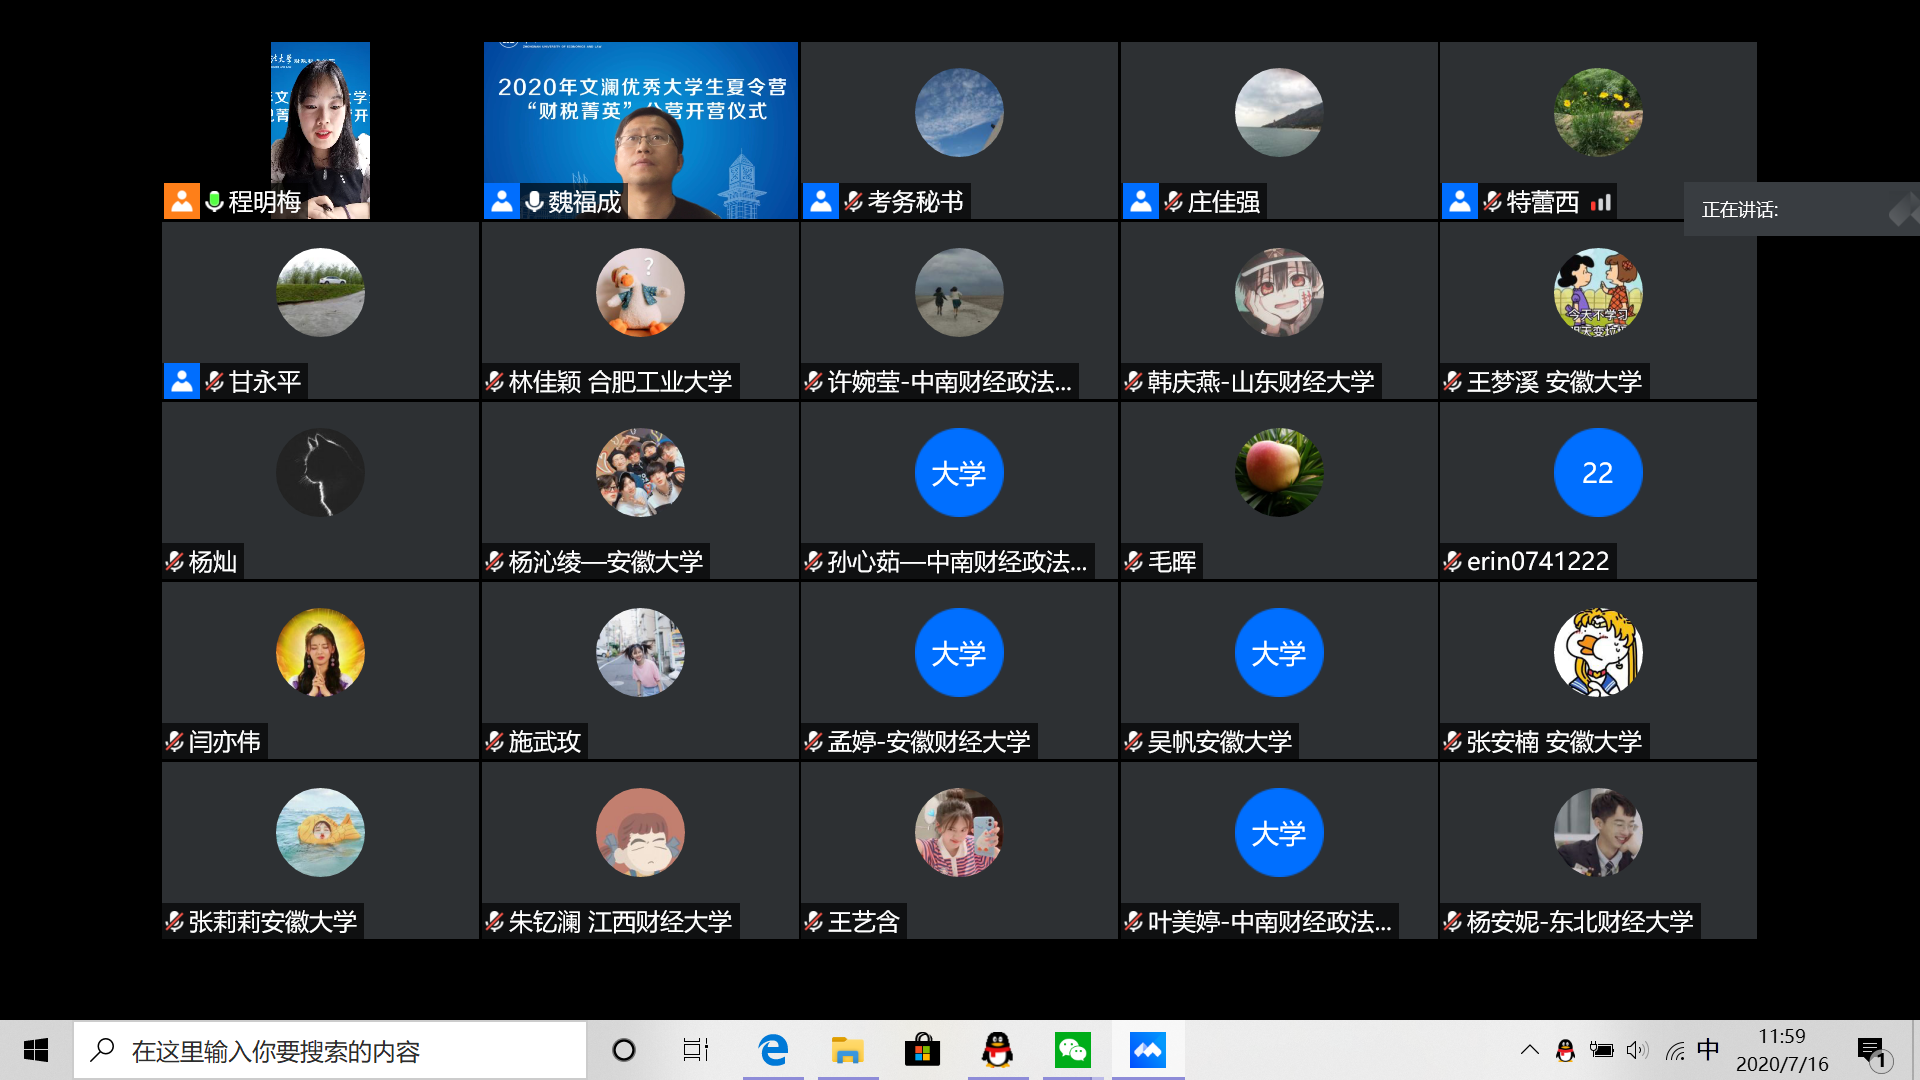The image size is (1920, 1080).
Task: Expand the hidden system tray icons
Action: pyautogui.click(x=1529, y=1050)
